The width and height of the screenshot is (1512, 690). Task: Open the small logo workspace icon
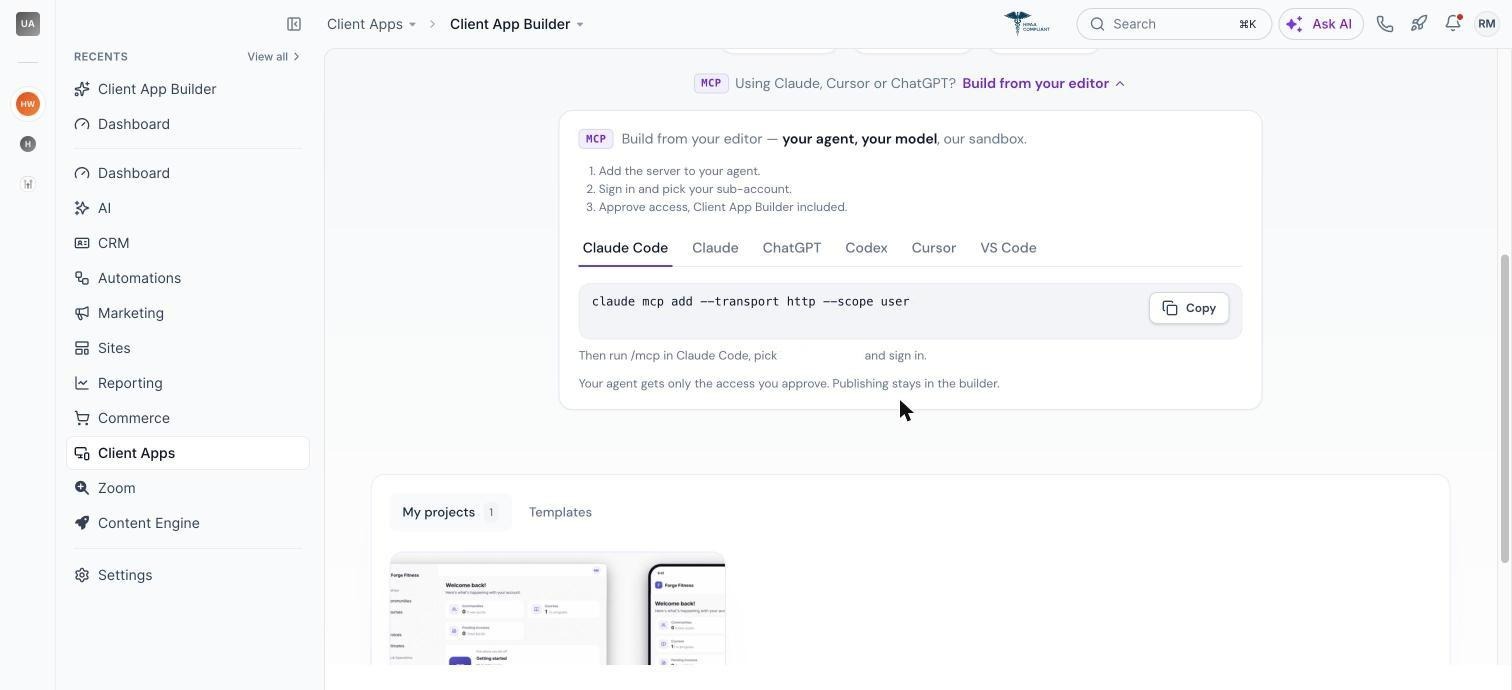[x=28, y=183]
